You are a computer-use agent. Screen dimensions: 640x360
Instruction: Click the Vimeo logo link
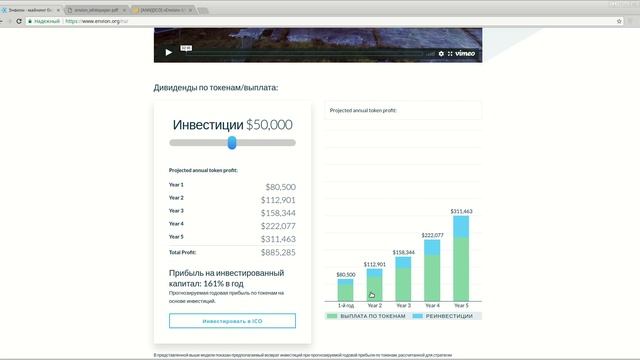click(x=465, y=53)
